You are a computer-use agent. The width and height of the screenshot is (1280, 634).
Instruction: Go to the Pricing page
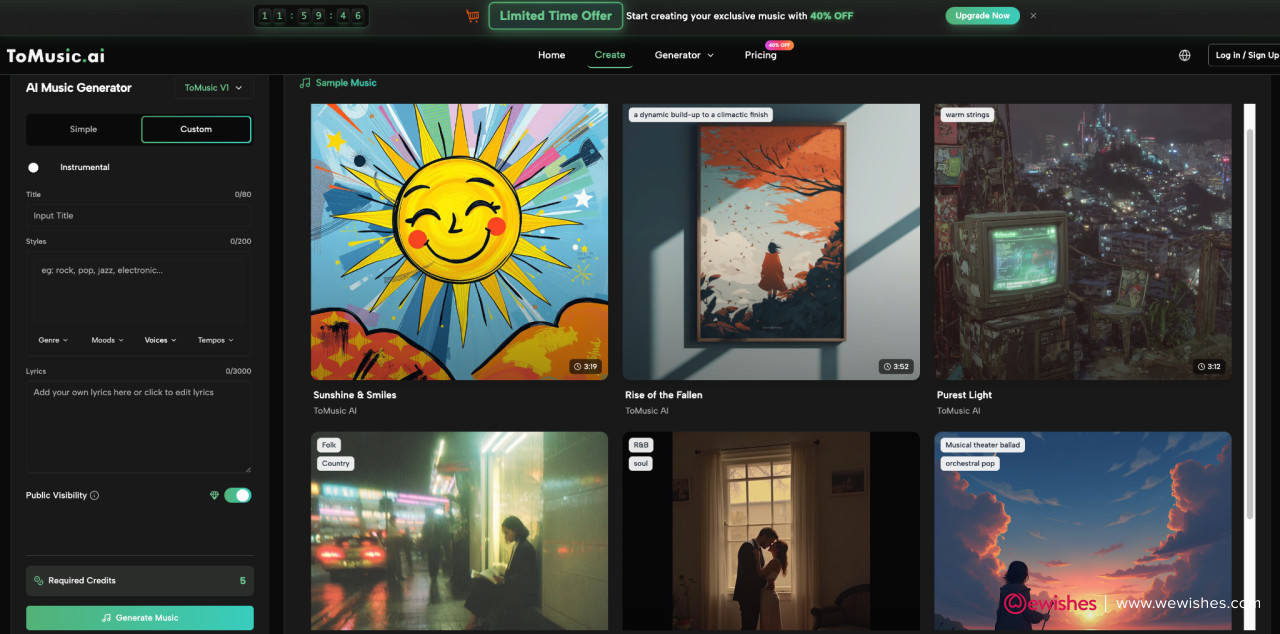click(760, 55)
